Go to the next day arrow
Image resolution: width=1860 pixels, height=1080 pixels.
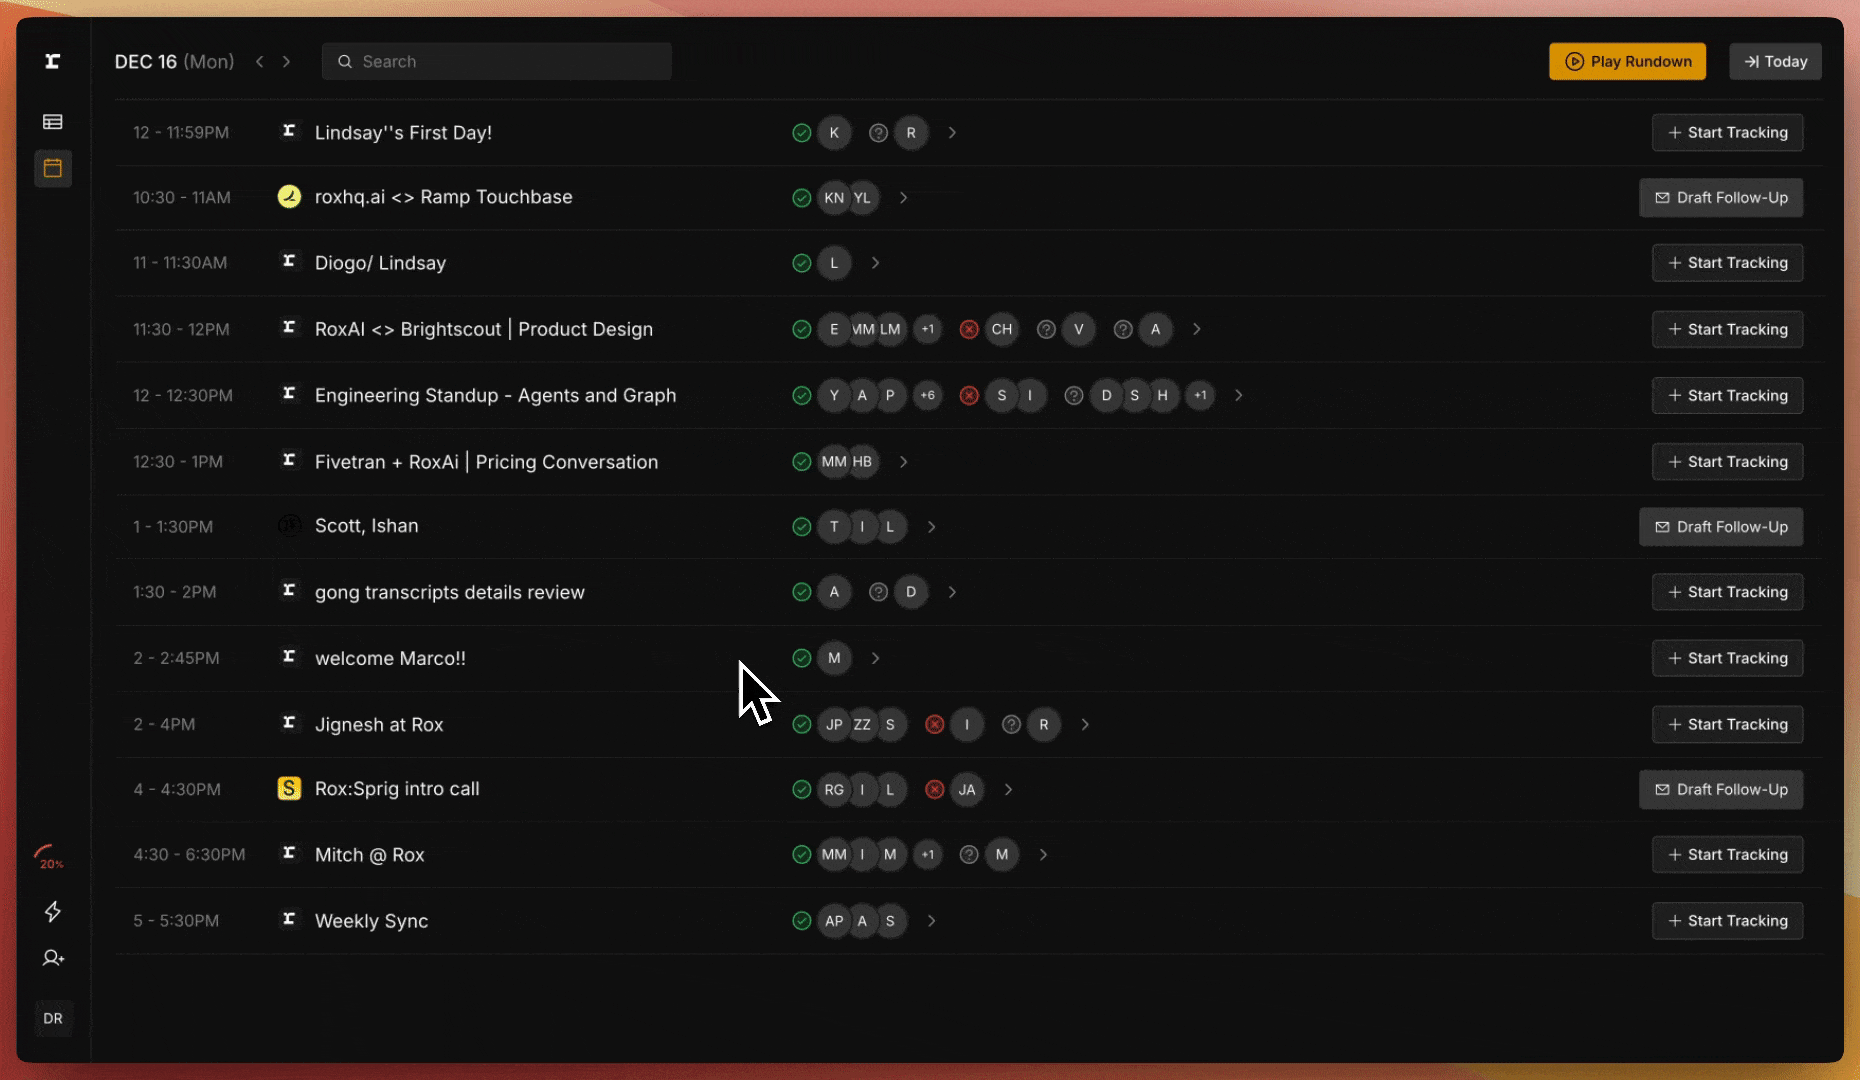click(286, 62)
